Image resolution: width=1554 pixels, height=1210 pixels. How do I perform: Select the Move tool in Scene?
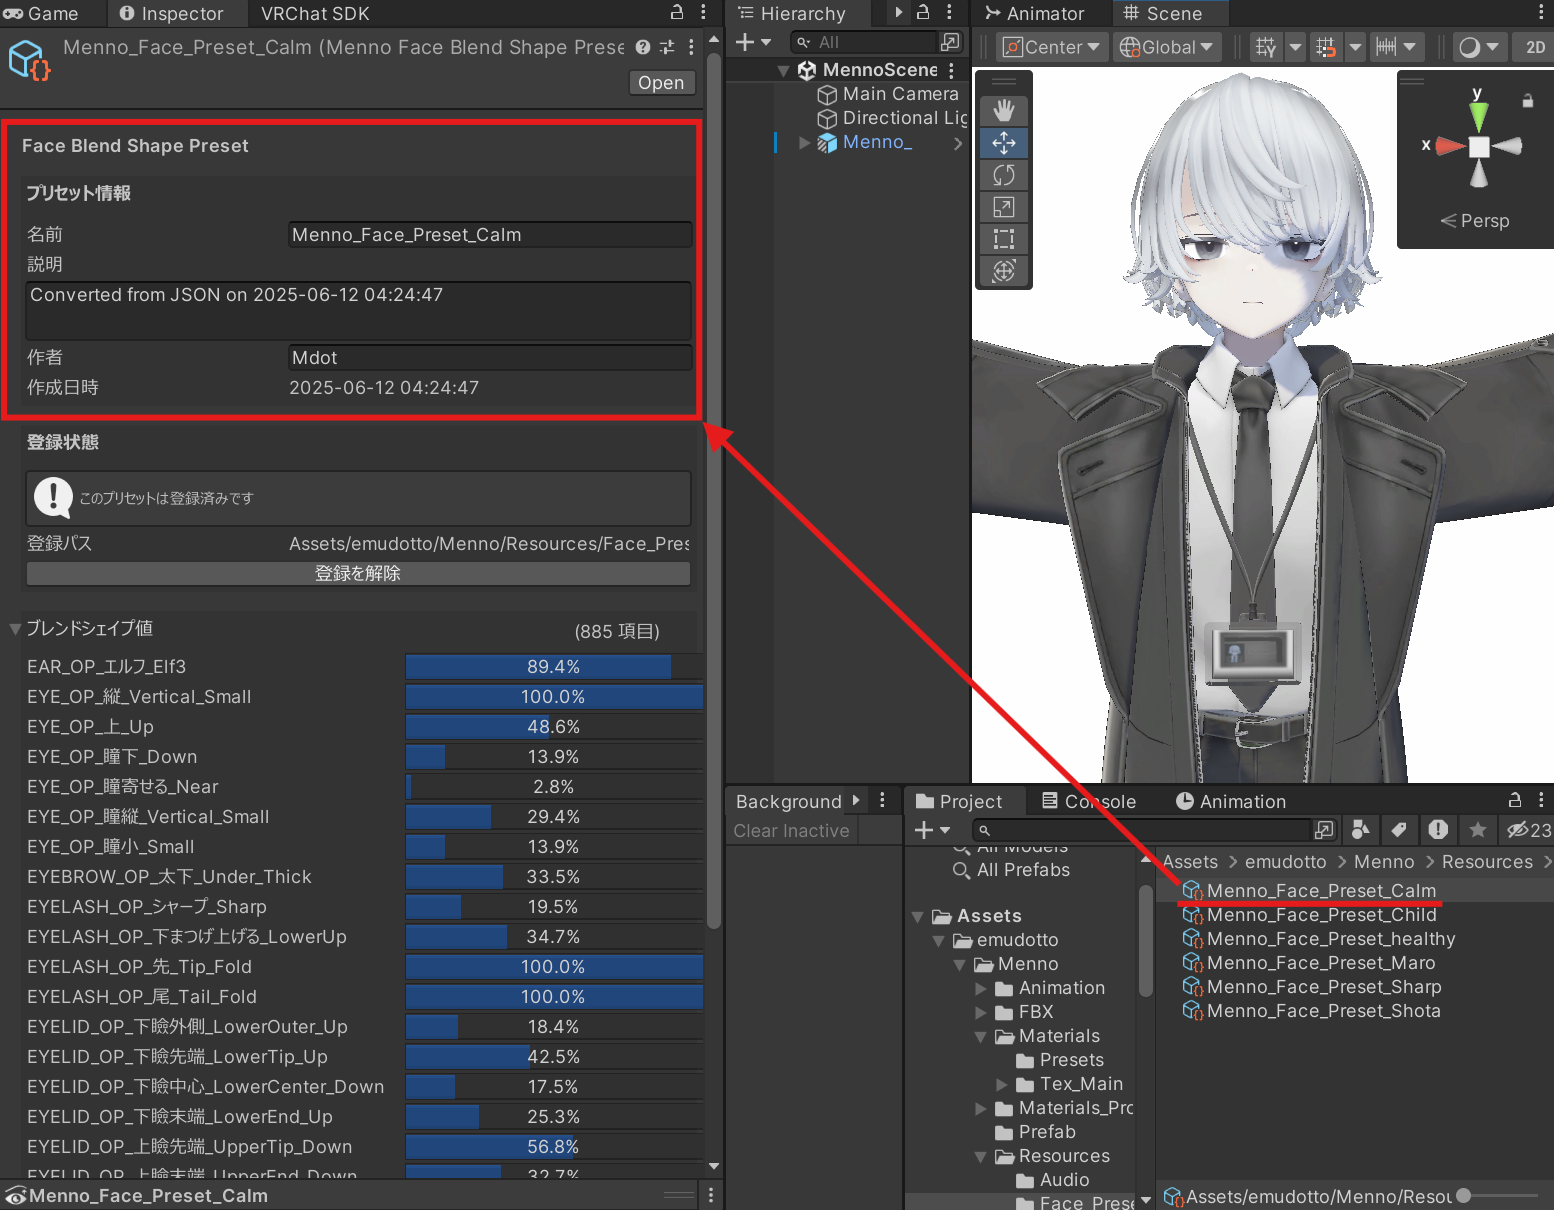pos(1003,143)
